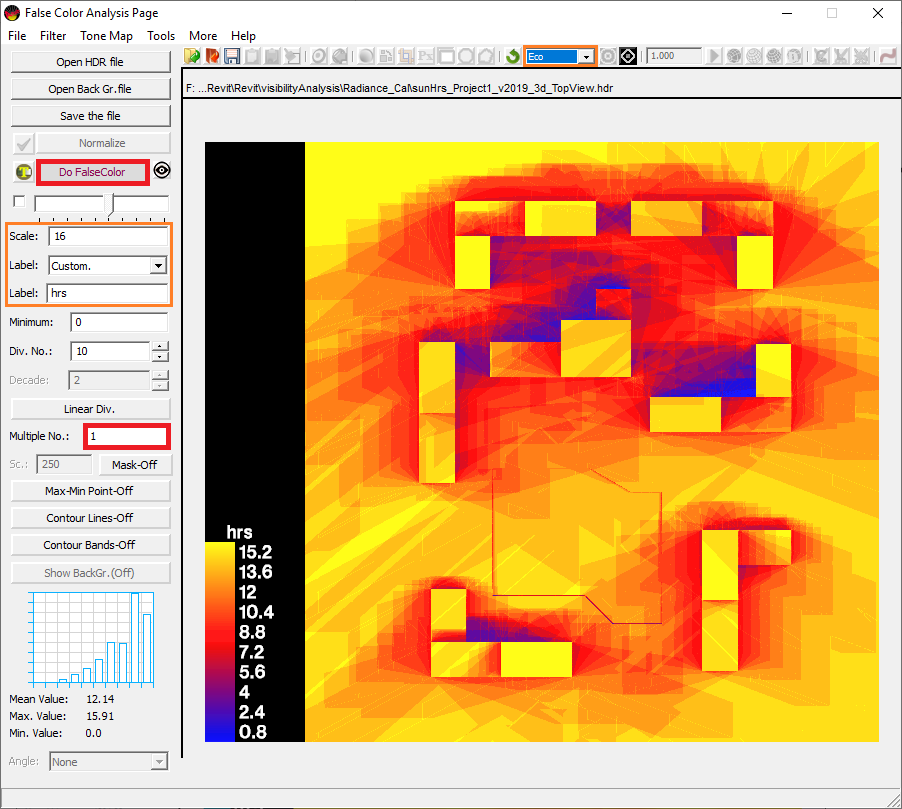This screenshot has height=809, width=902.
Task: Open the Help menu
Action: coord(243,36)
